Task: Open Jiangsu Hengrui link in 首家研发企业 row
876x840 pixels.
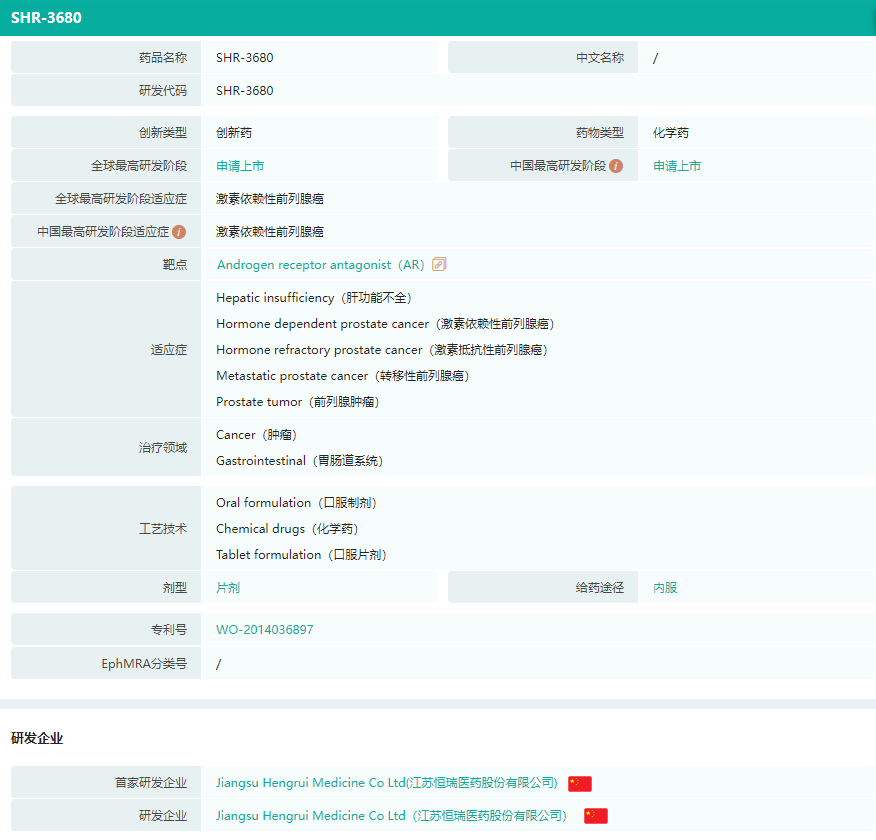Action: pyautogui.click(x=386, y=783)
